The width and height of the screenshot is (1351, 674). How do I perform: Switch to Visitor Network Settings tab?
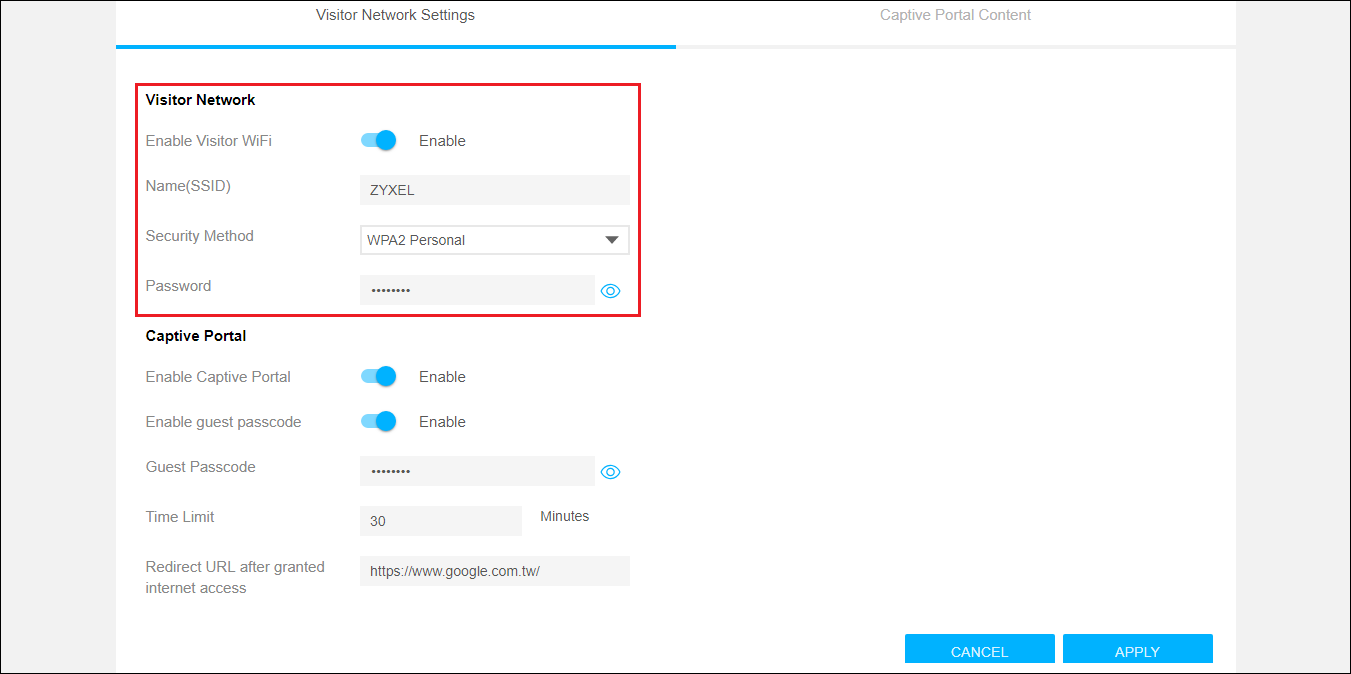(395, 16)
